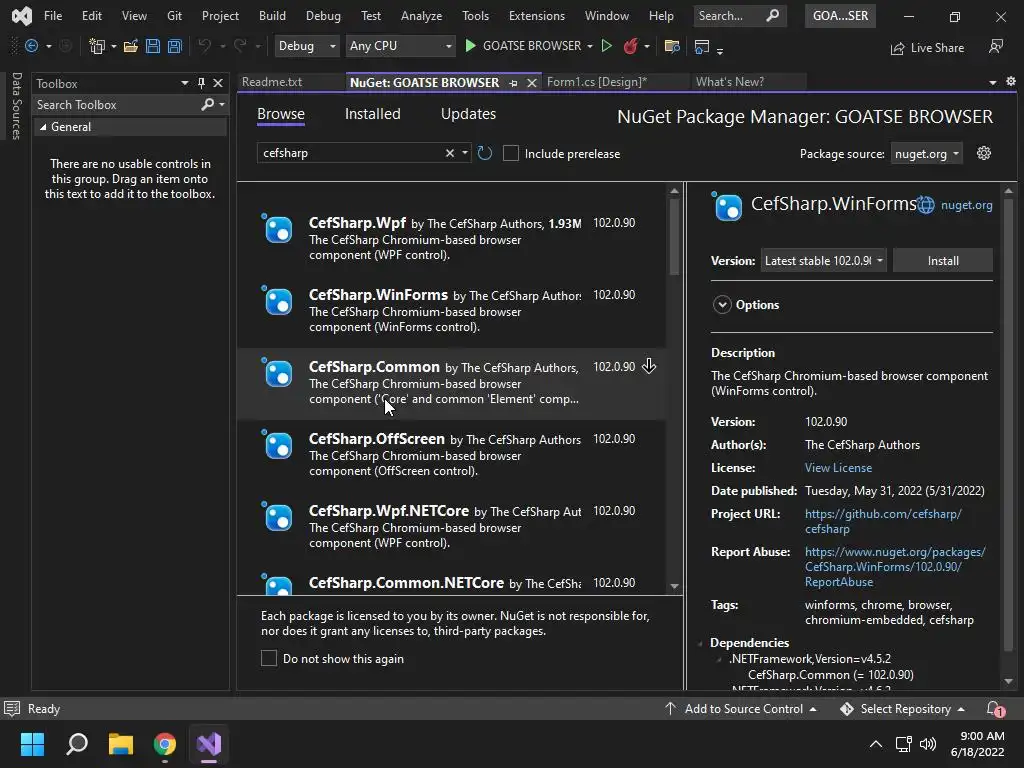Open the search history dropdown in NuGet search

pyautogui.click(x=465, y=153)
